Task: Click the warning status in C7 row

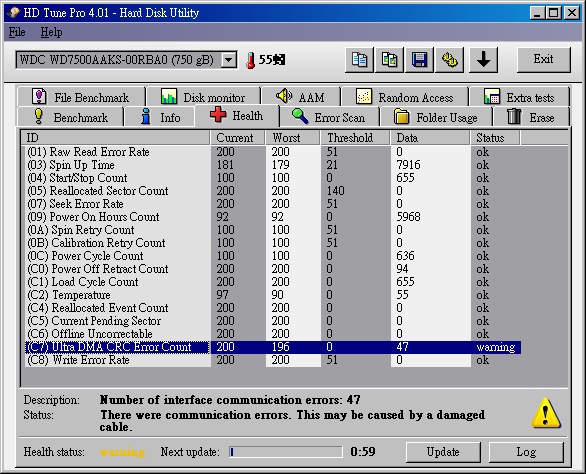Action: (x=496, y=347)
